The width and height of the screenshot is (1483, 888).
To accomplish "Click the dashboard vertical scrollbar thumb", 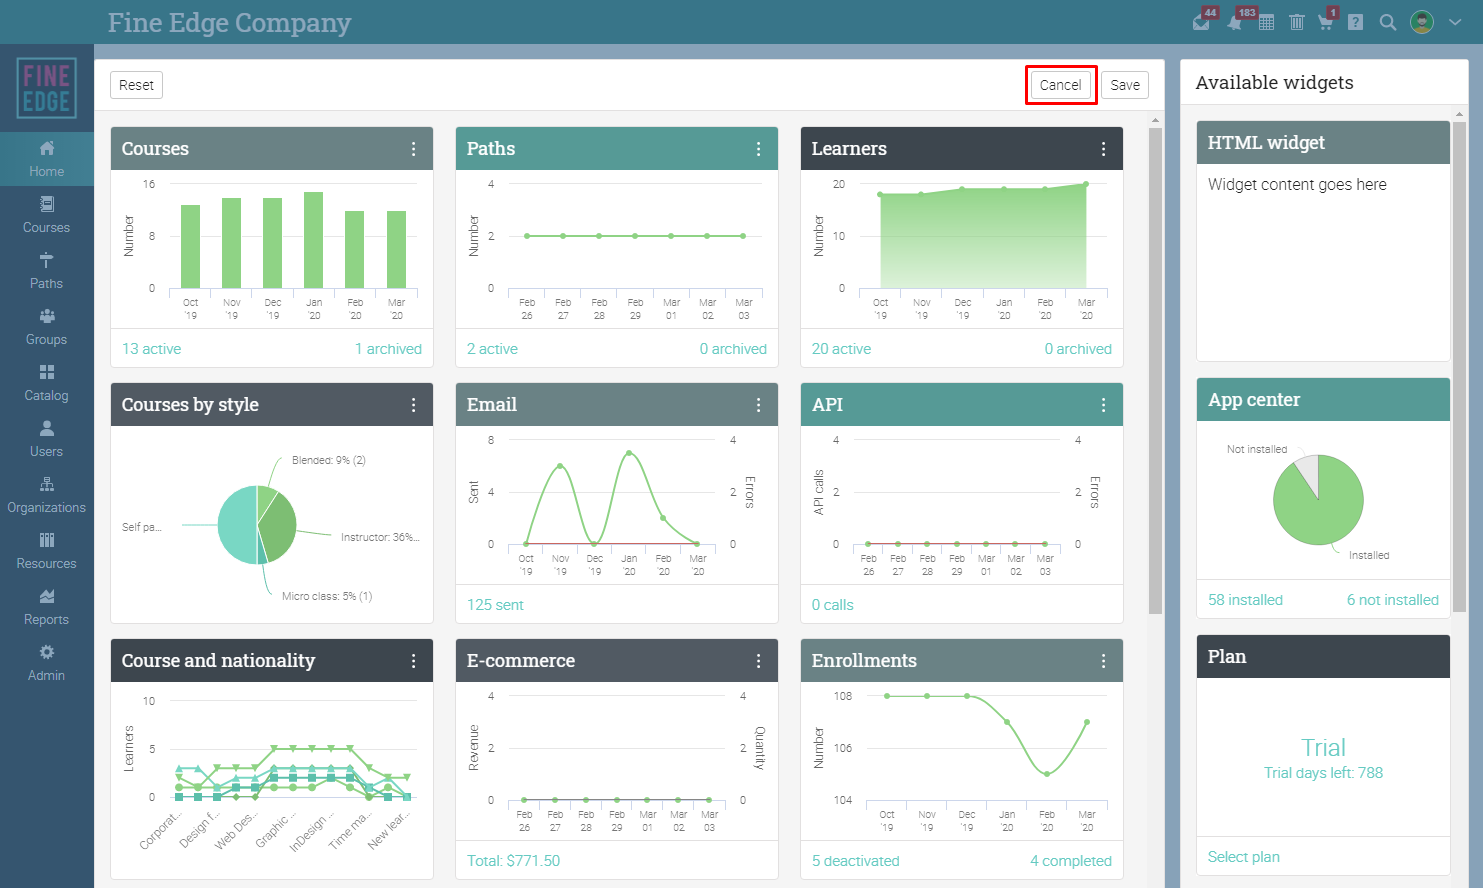I will point(1156,370).
